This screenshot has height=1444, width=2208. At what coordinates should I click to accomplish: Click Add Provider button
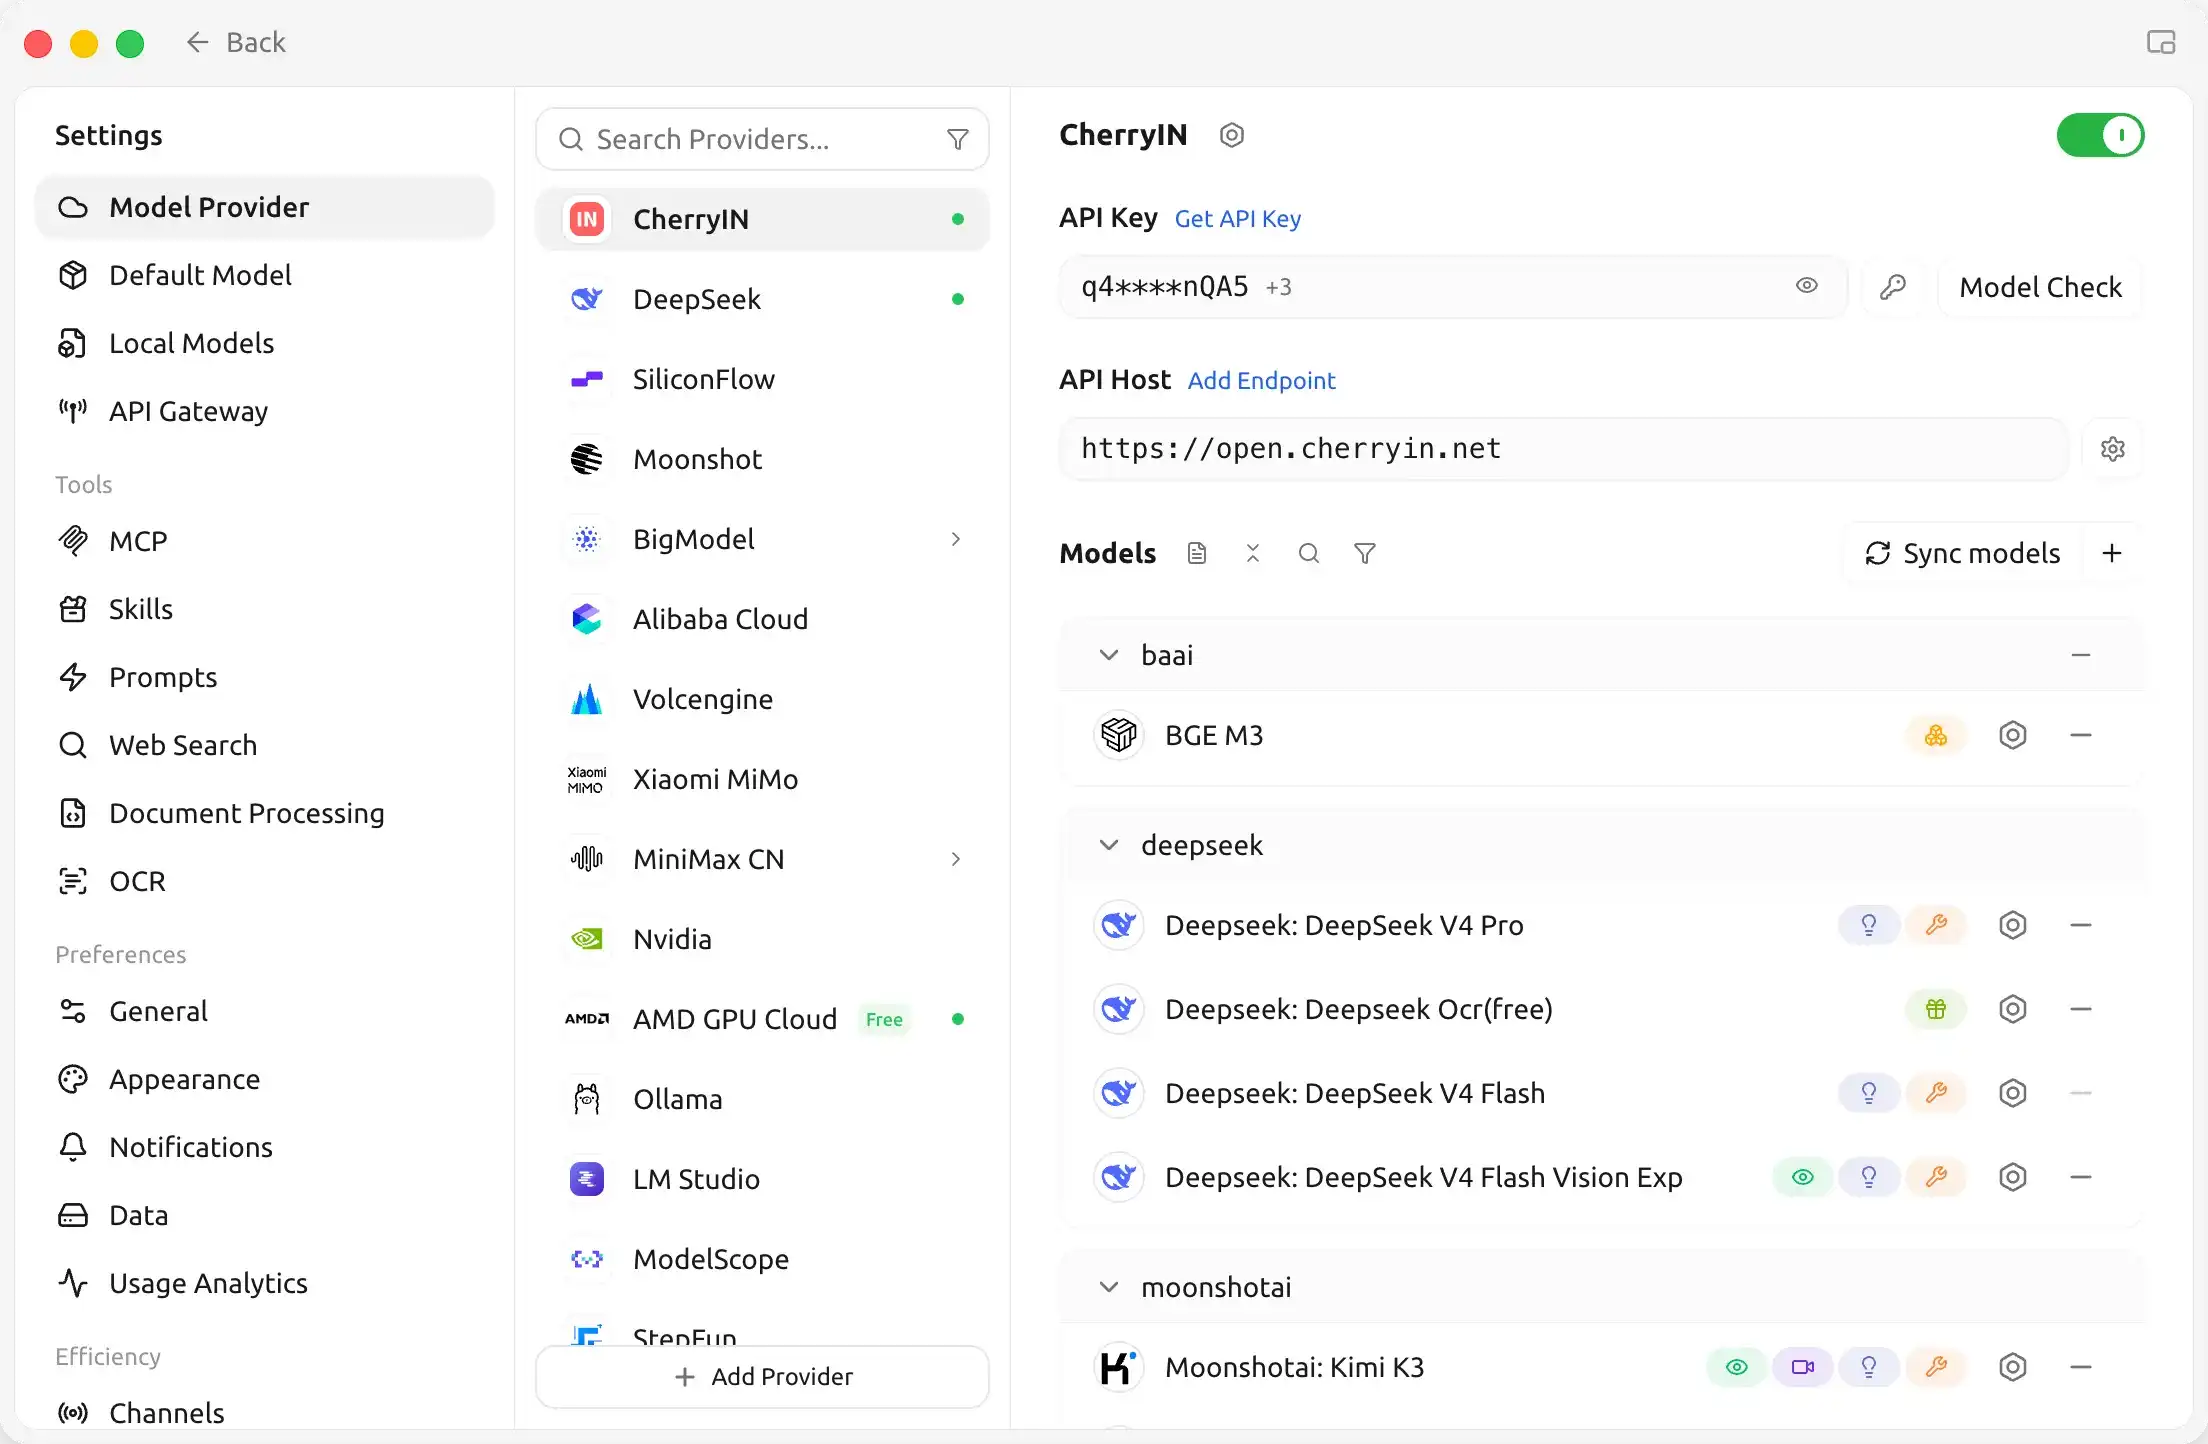[x=763, y=1376]
